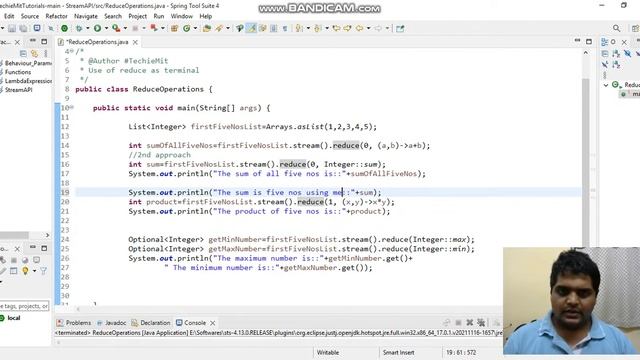Screen dimensions: 640x360
Task: Click the toolbar search magnifier icon
Action: [x=616, y=28]
